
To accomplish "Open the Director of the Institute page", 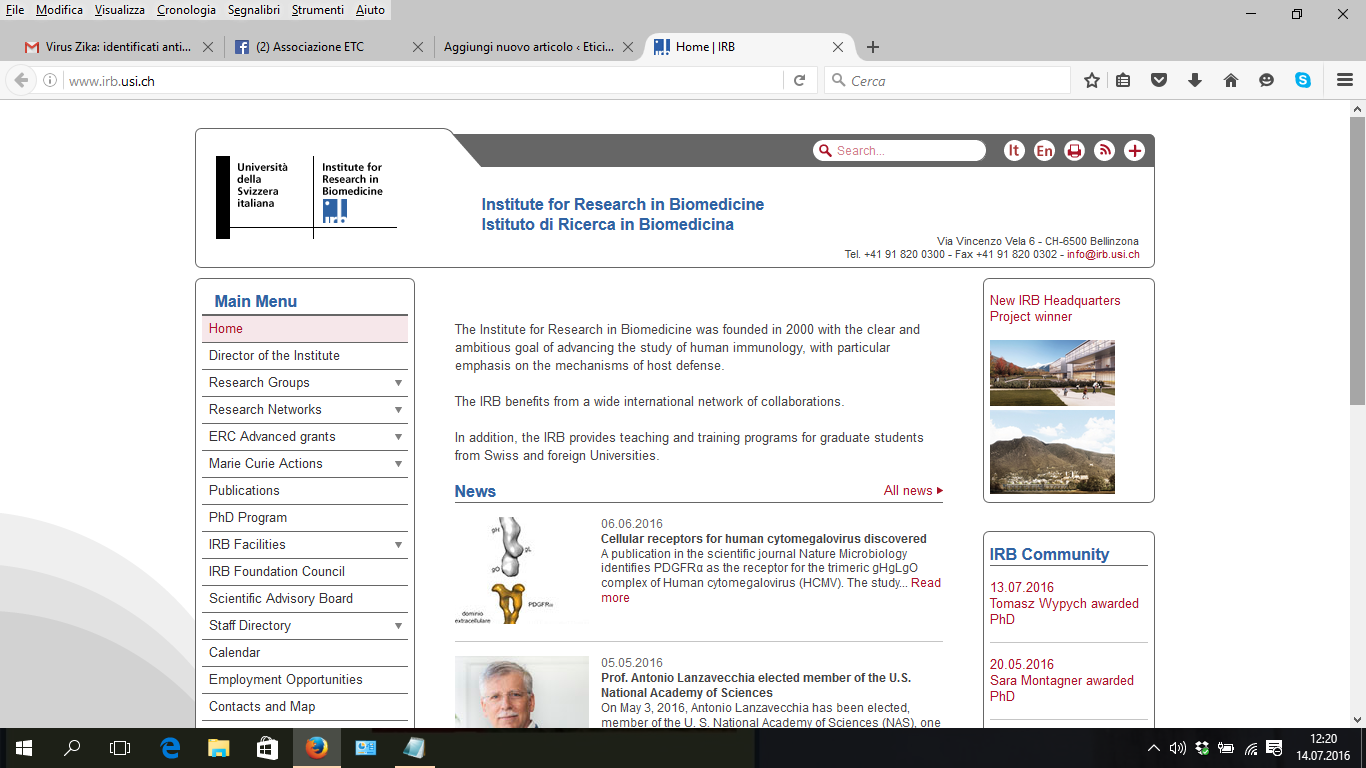I will coord(274,356).
